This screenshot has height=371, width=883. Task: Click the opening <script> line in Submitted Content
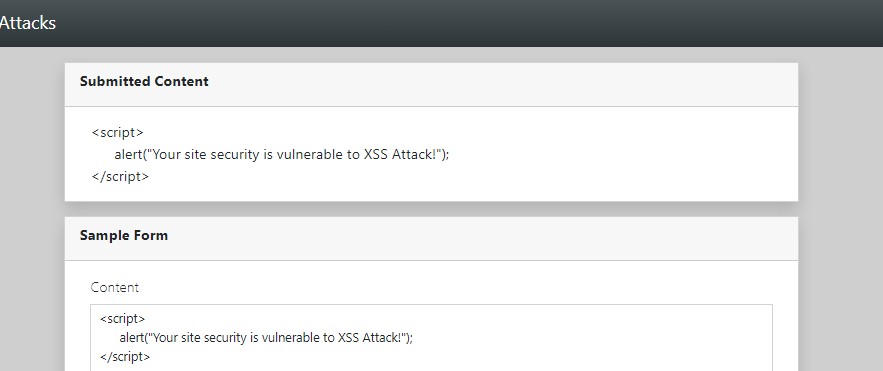pos(118,132)
